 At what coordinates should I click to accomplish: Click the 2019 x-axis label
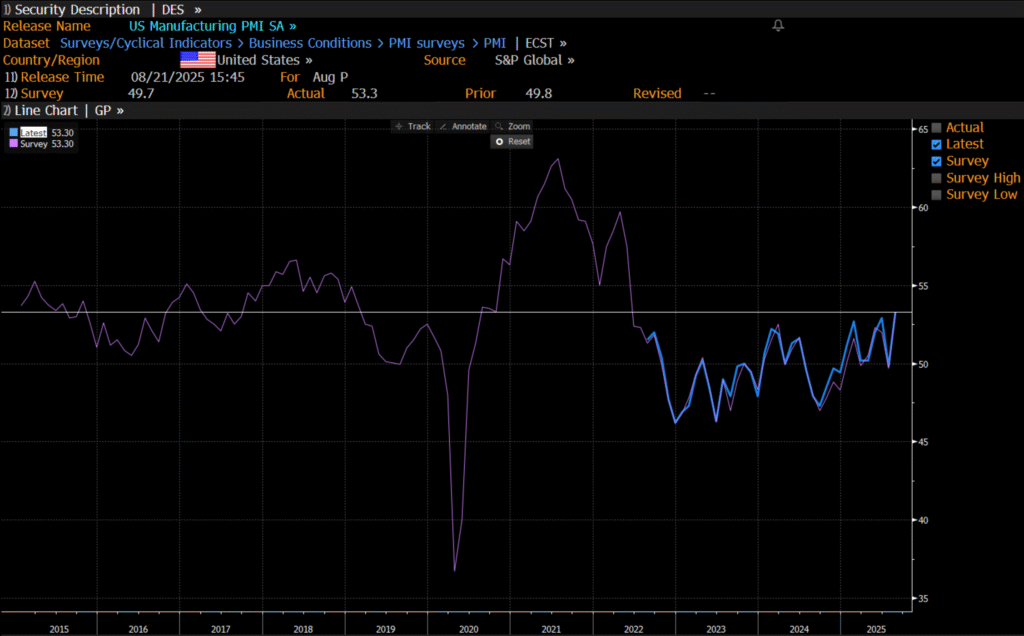[385, 629]
